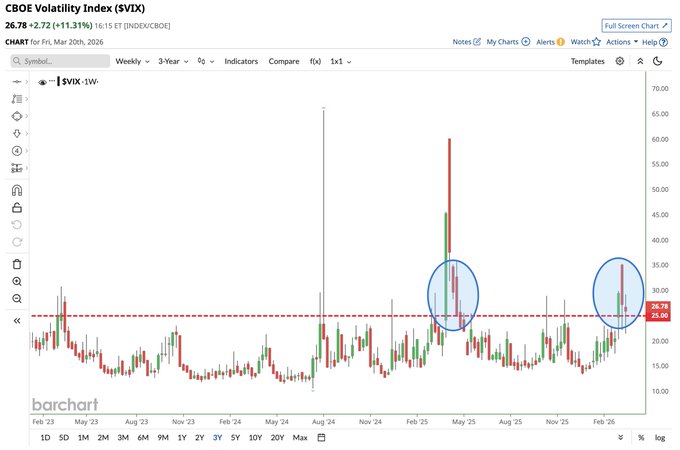
Task: Click the 25.00 horizontal line label
Action: (659, 315)
